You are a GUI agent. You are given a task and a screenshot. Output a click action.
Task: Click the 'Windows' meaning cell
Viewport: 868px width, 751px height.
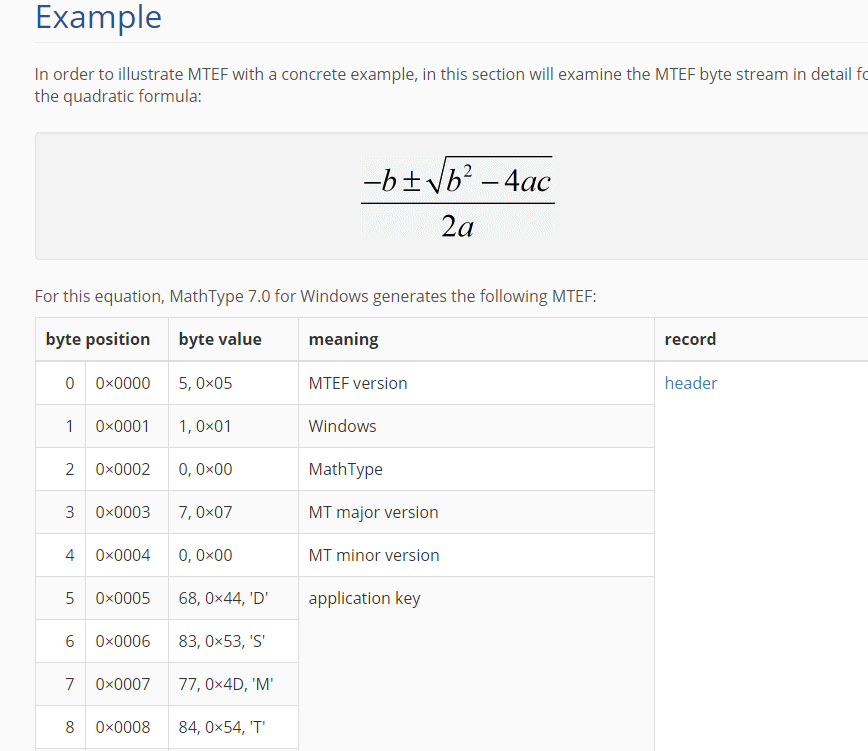(476, 426)
